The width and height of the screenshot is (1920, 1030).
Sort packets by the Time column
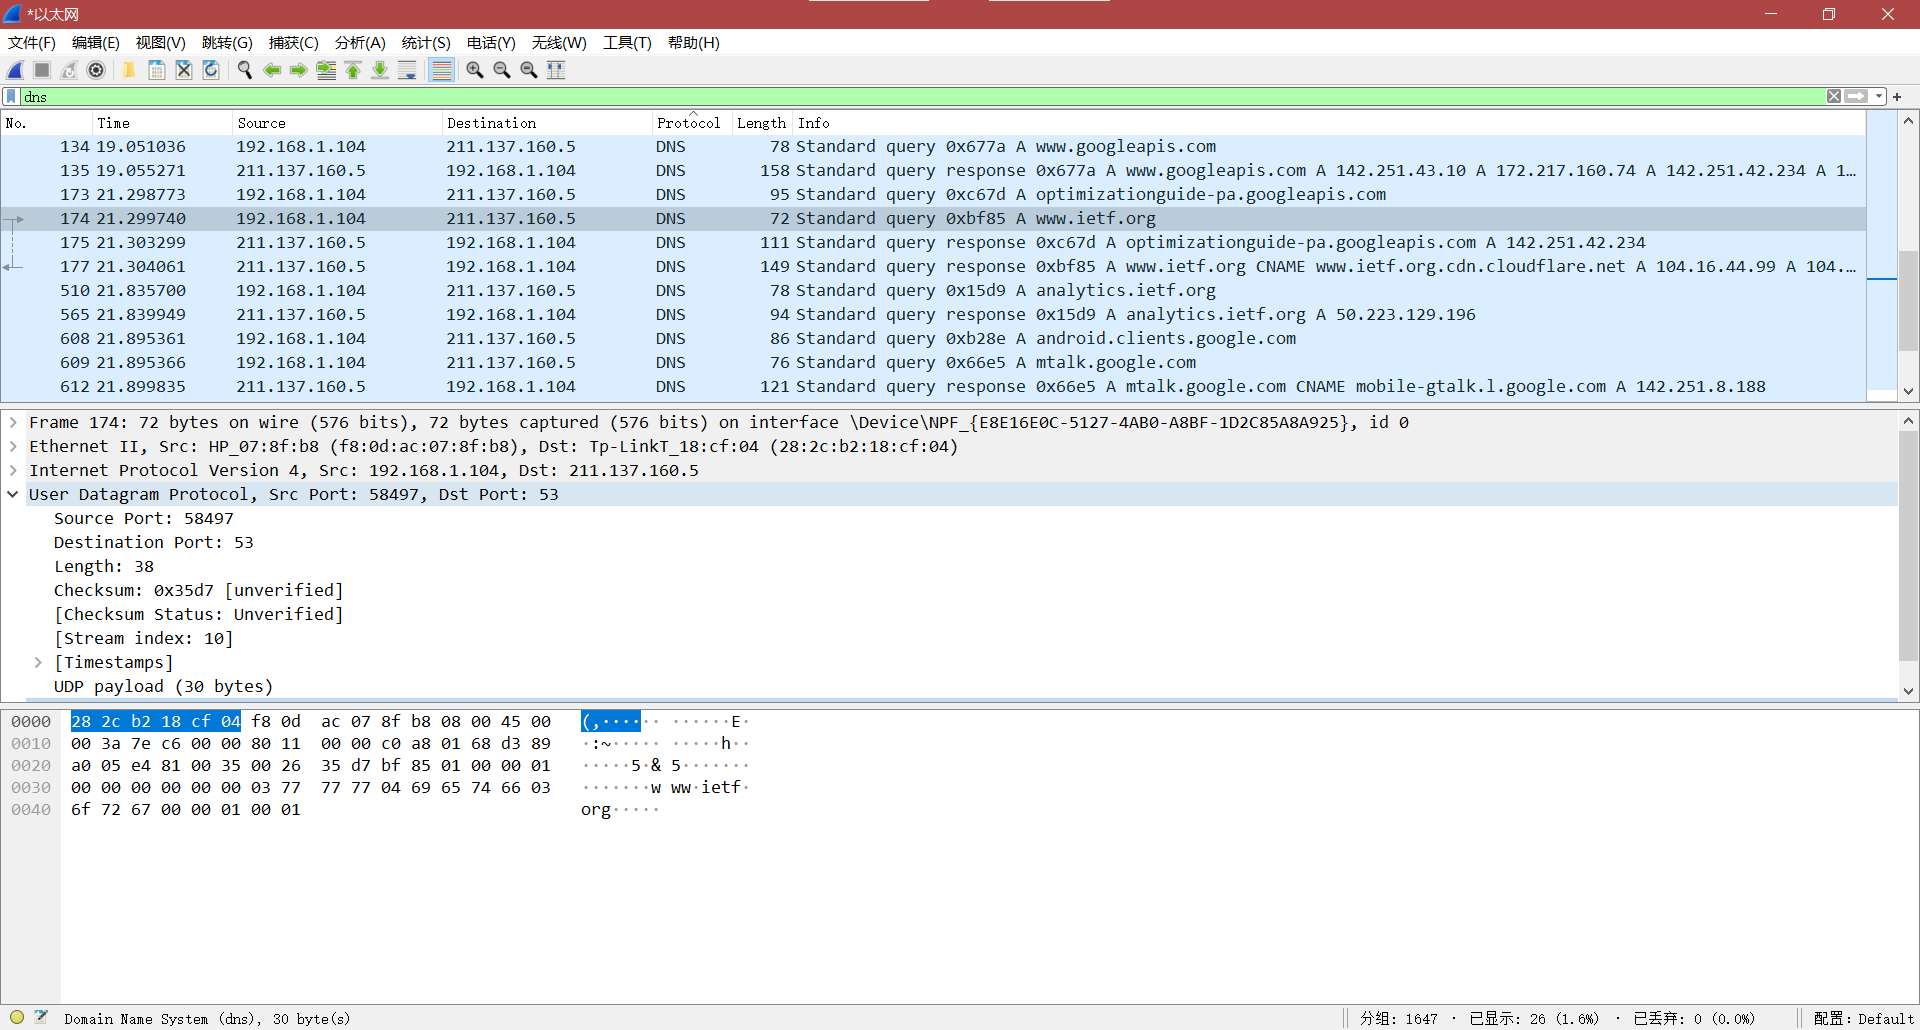[x=162, y=123]
